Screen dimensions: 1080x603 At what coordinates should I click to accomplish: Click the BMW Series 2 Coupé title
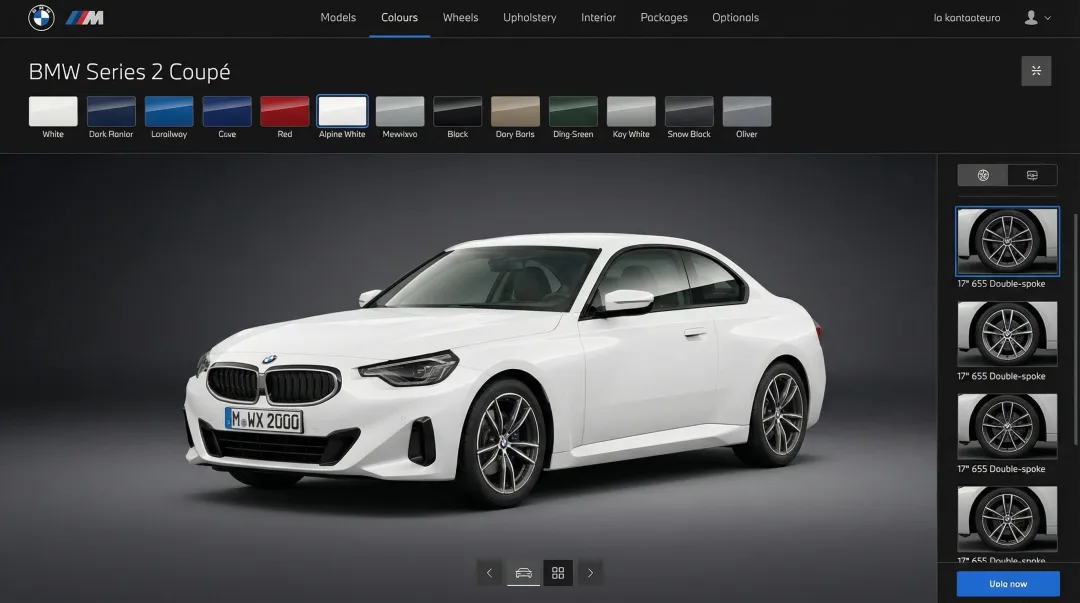(129, 72)
